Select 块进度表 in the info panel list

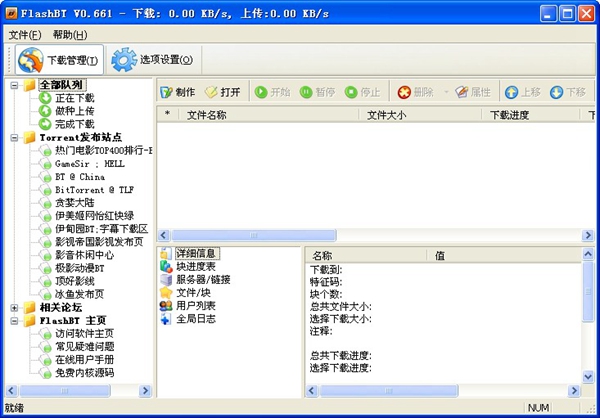coord(195,267)
